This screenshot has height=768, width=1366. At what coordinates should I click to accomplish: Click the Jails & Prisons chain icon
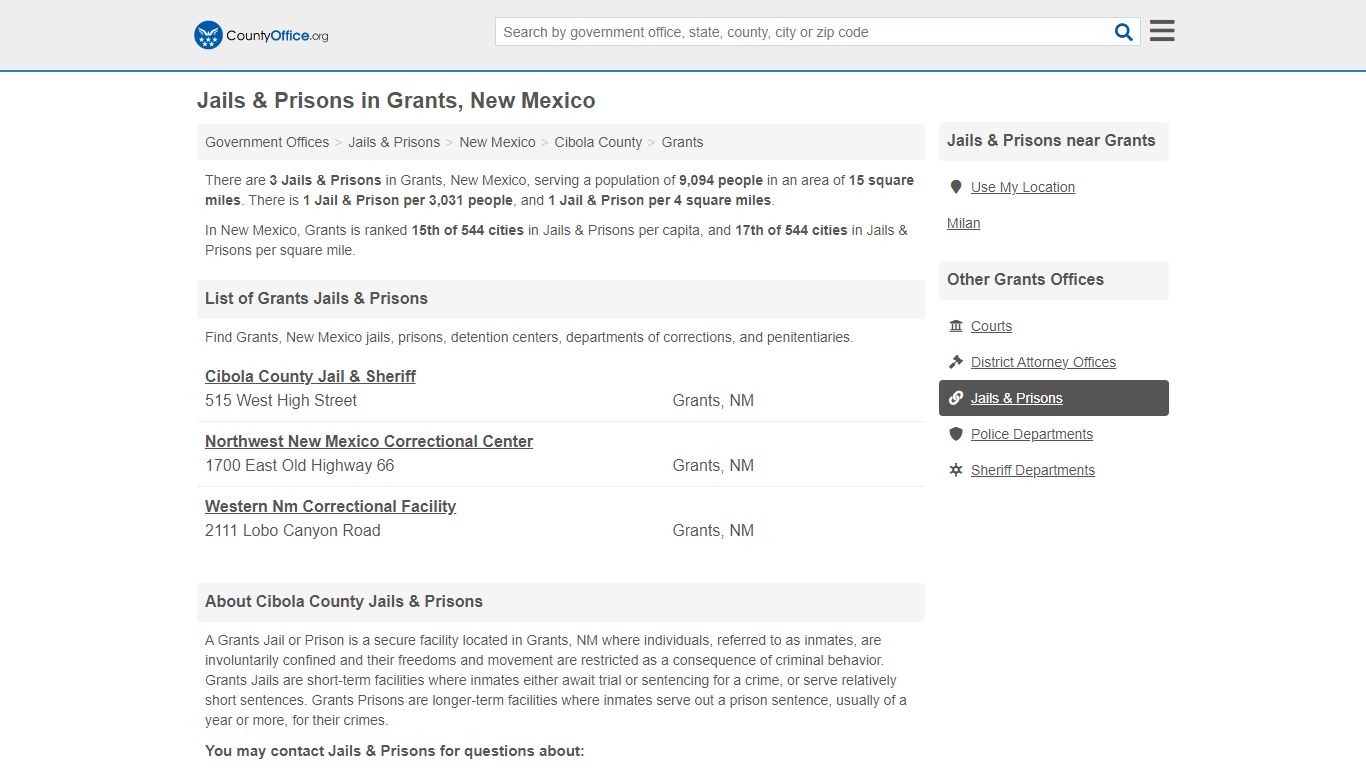pos(956,398)
